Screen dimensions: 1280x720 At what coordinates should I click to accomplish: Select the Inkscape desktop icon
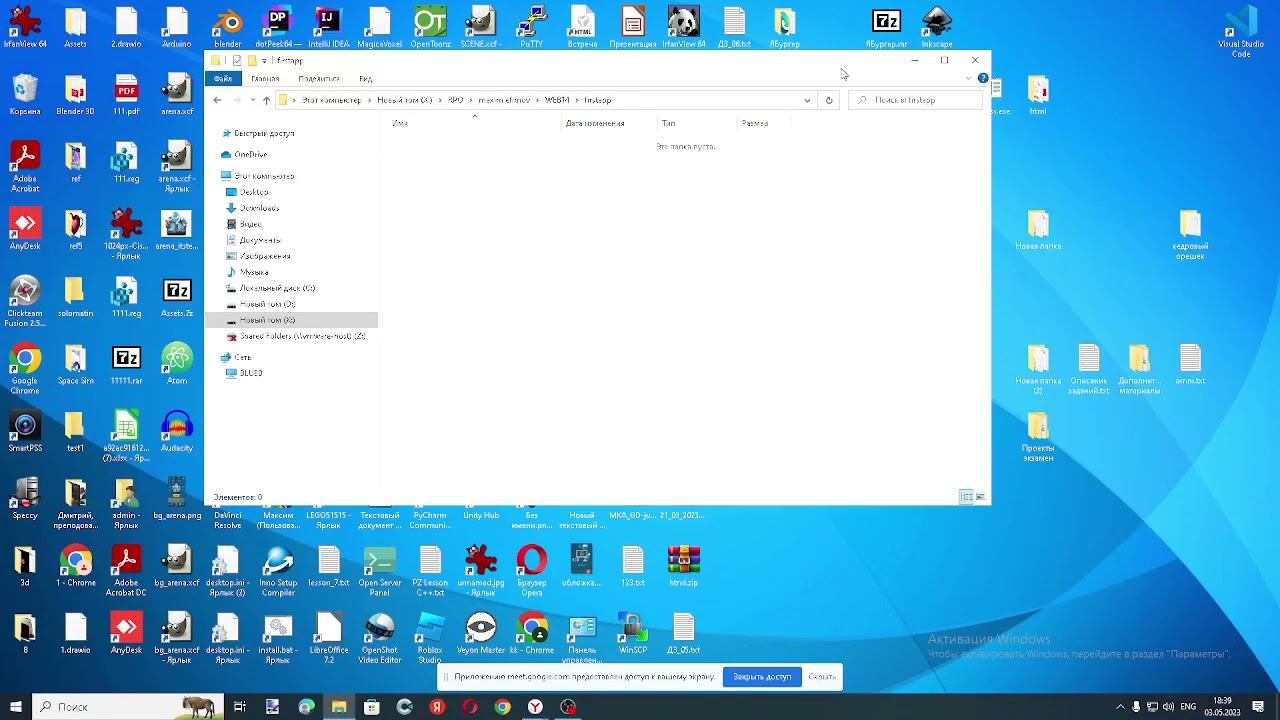tap(937, 27)
